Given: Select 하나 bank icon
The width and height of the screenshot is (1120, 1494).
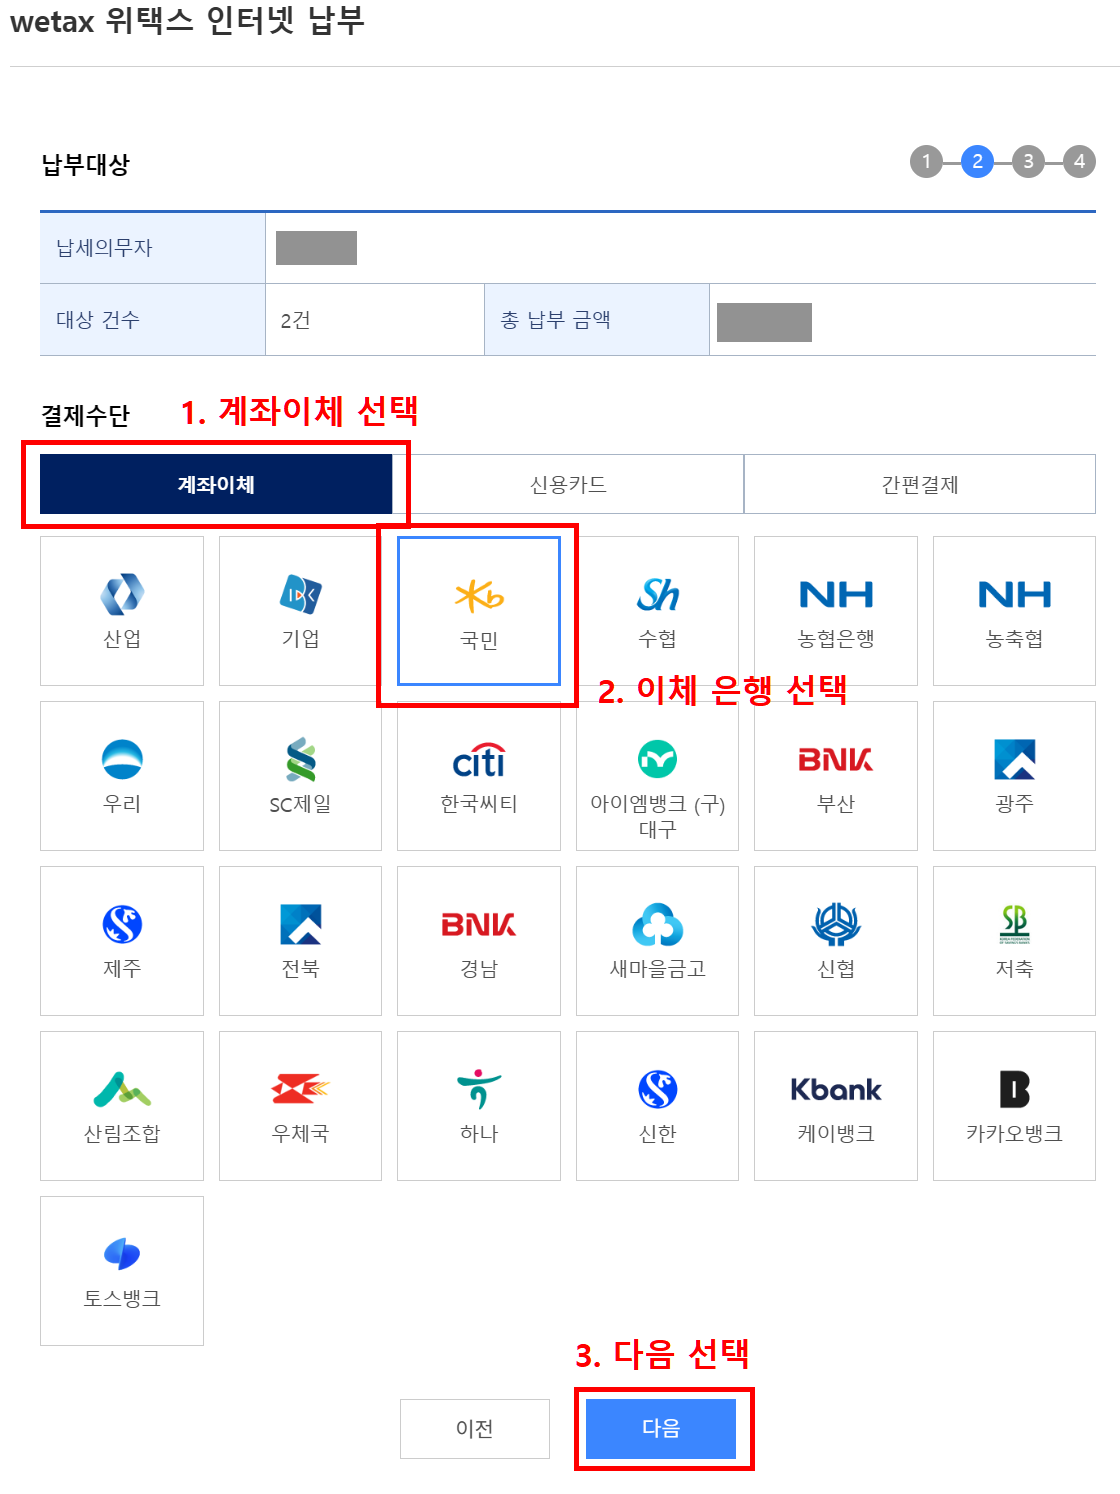Looking at the screenshot, I should tap(479, 1106).
